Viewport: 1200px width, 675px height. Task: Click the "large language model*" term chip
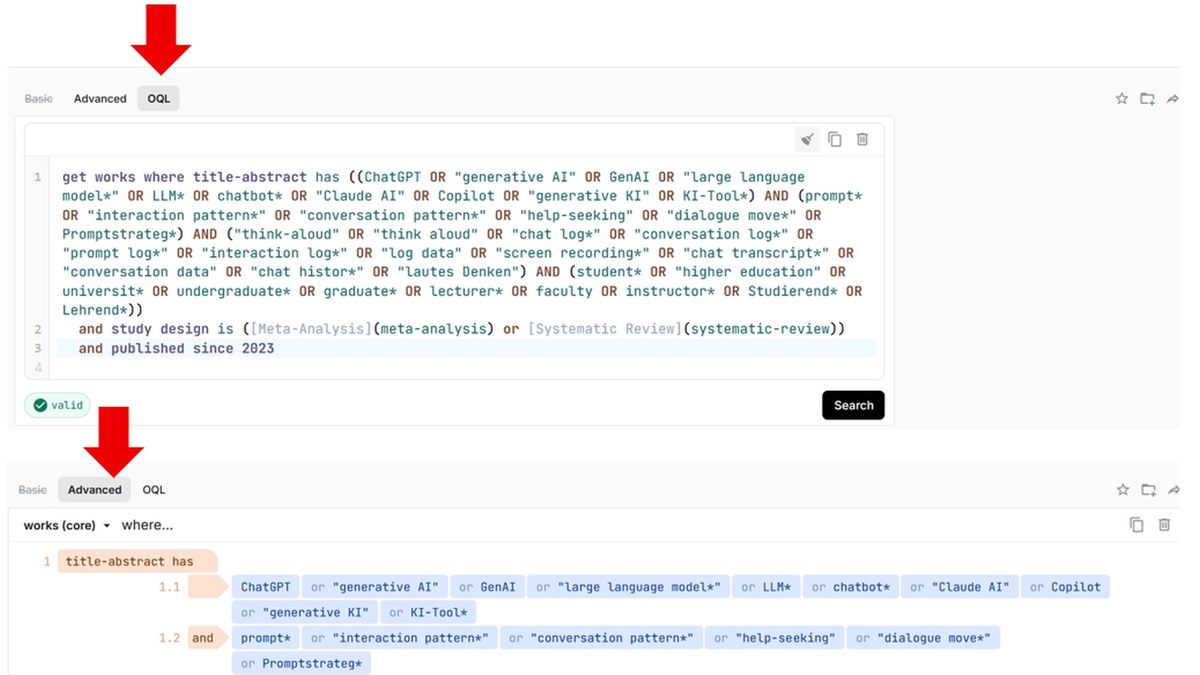click(x=628, y=587)
